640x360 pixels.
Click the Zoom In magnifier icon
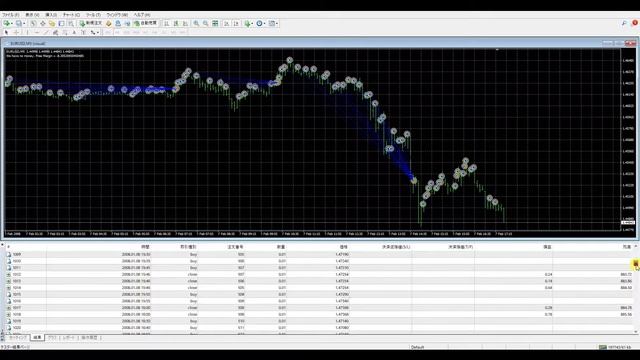(196, 23)
